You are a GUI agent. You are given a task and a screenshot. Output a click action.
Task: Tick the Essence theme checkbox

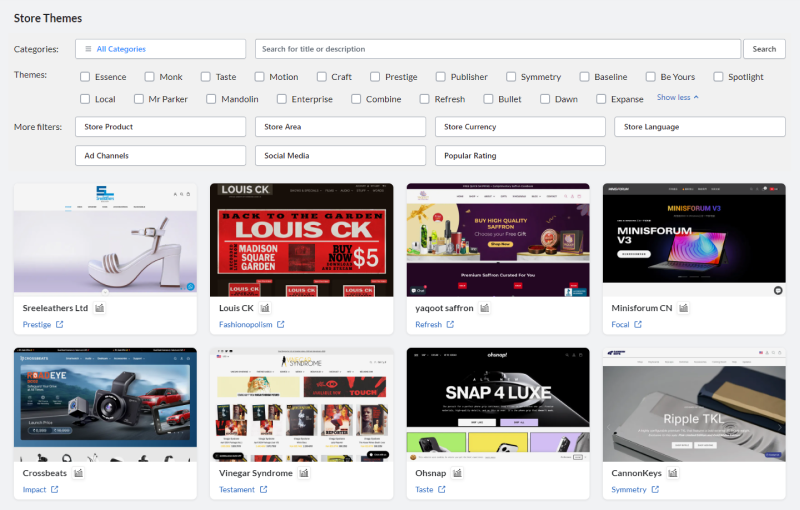click(85, 76)
